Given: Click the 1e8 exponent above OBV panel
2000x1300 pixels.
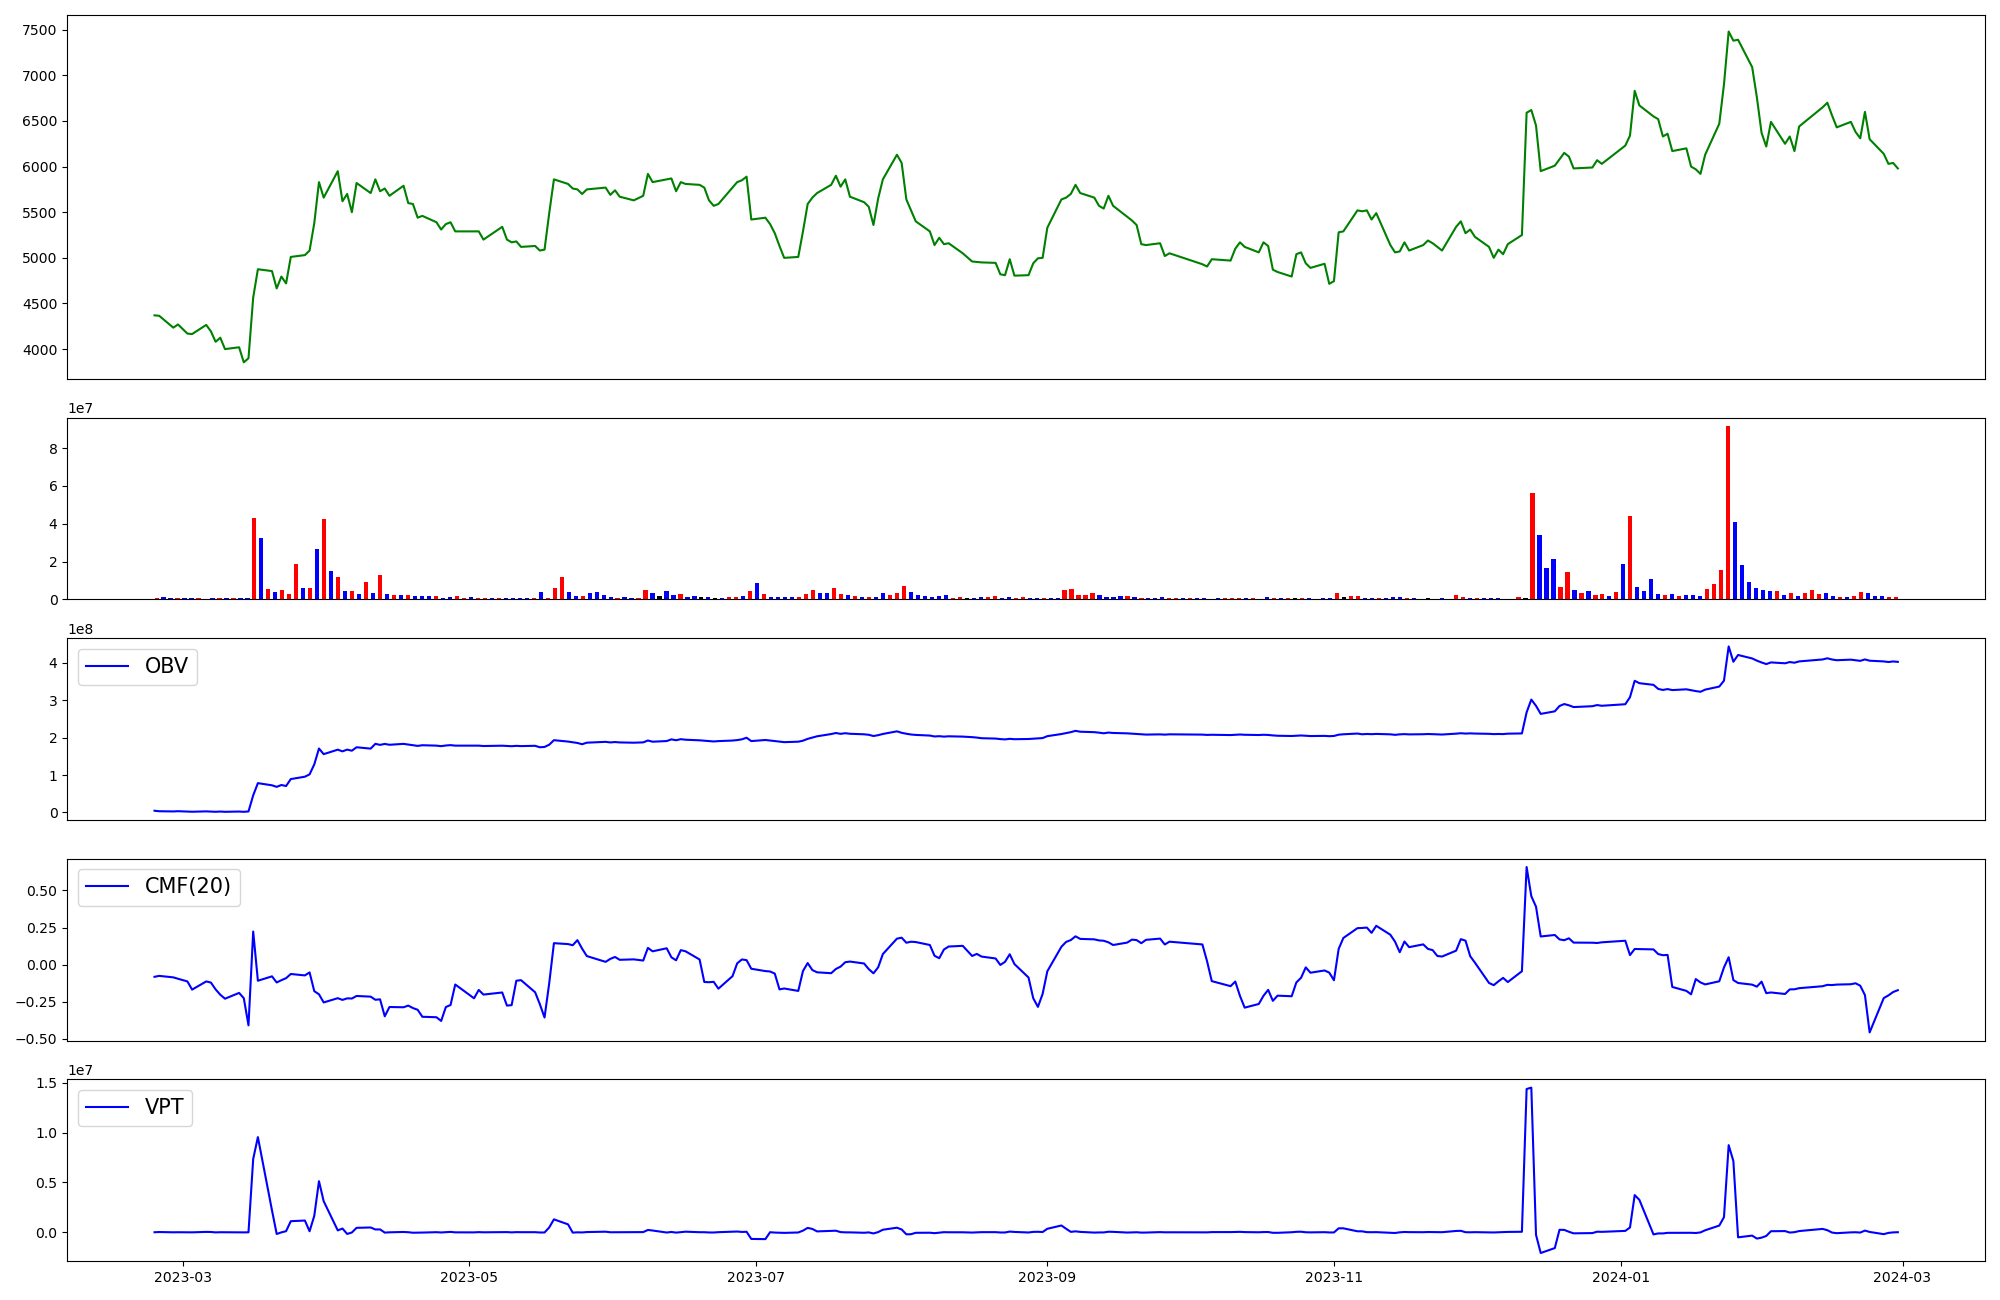Looking at the screenshot, I should (x=80, y=629).
